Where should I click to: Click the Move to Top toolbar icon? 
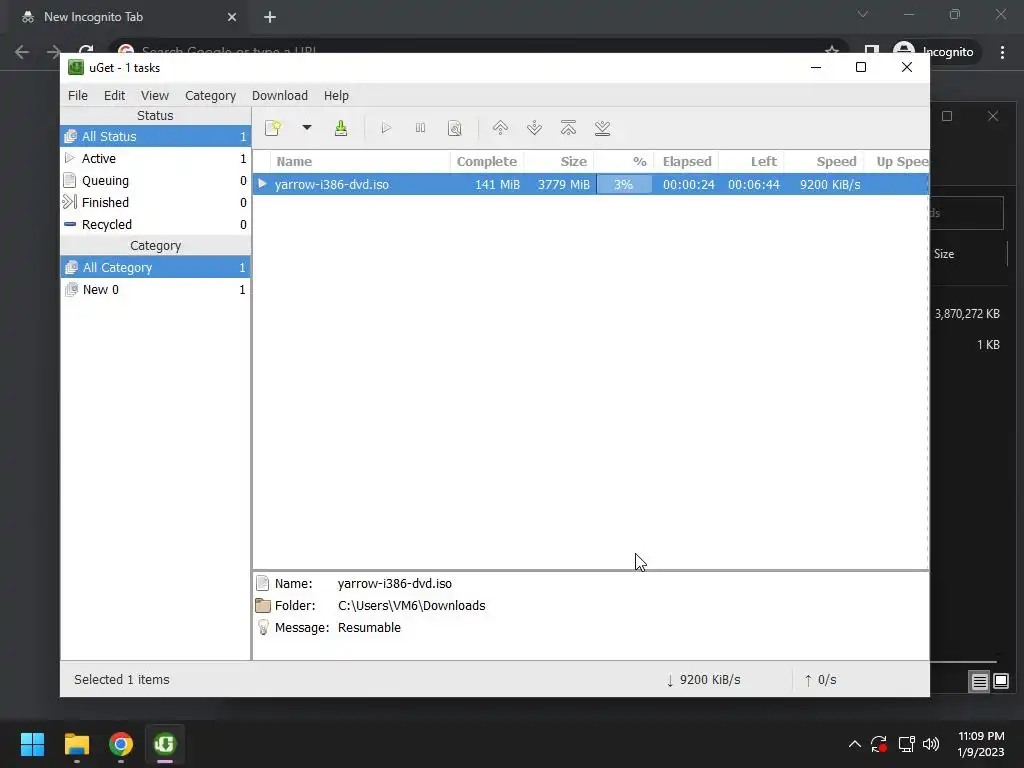568,128
